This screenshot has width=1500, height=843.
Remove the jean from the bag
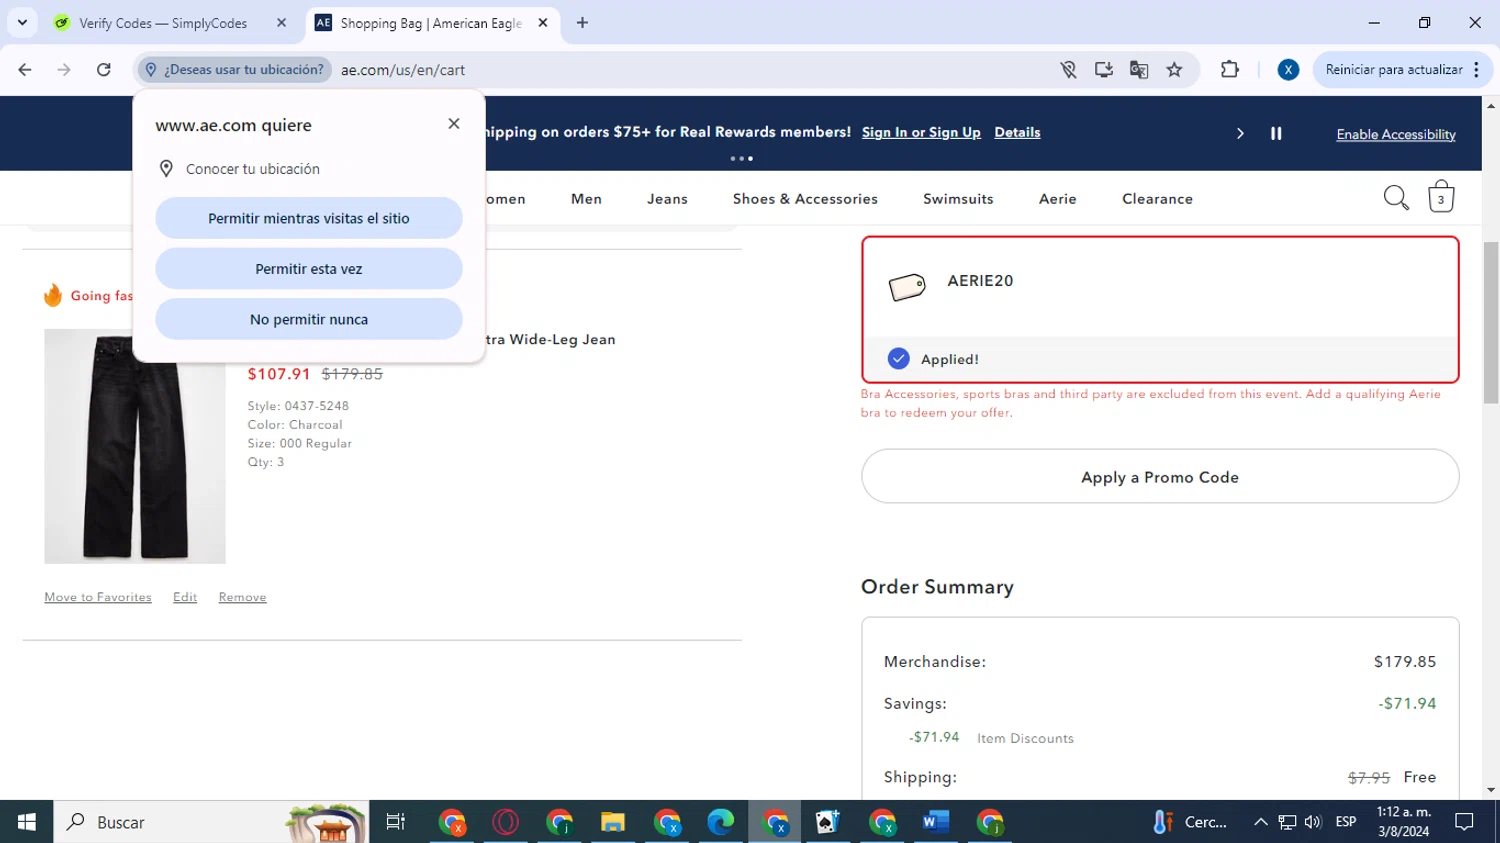point(243,597)
